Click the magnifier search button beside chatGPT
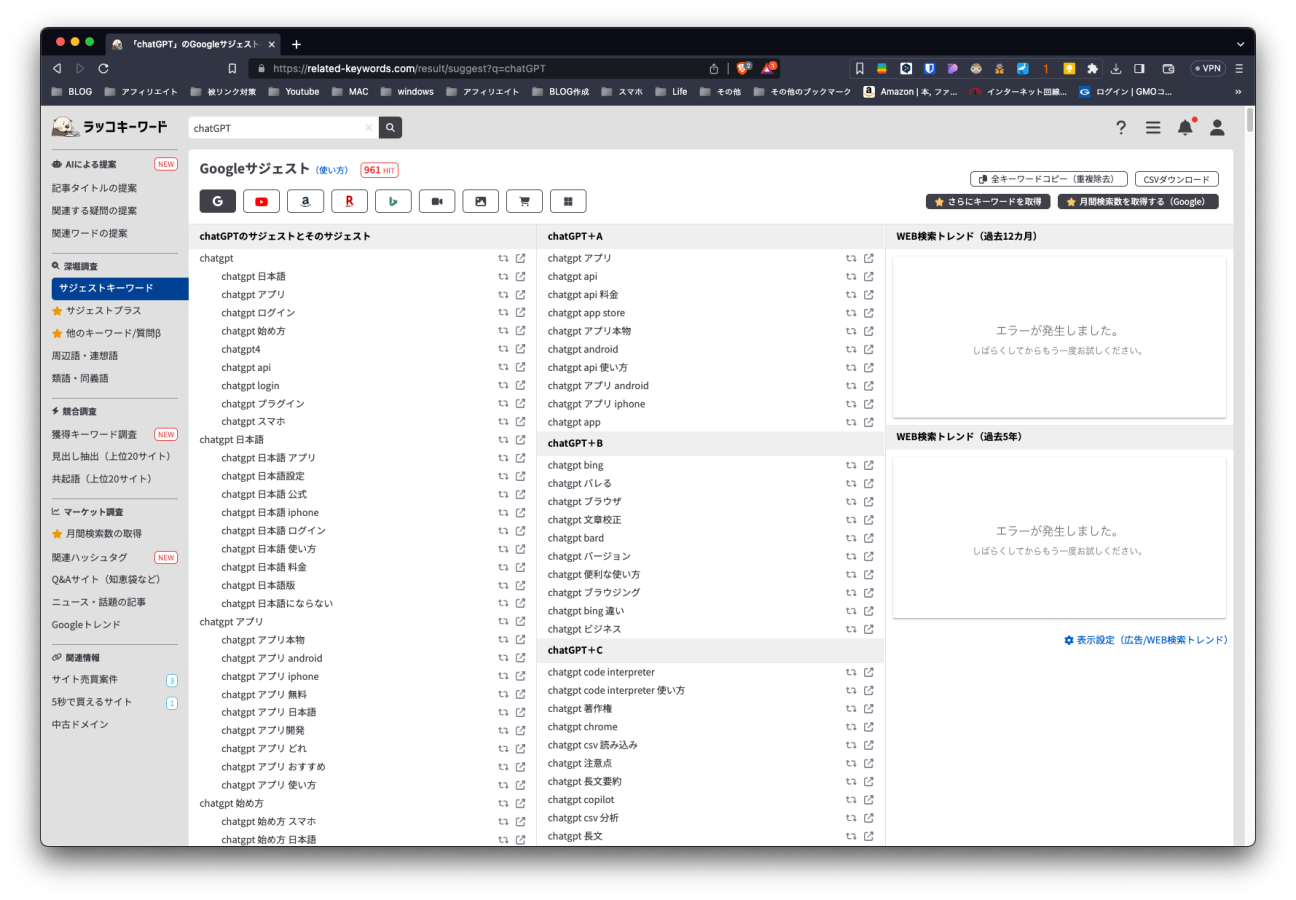 coord(391,128)
